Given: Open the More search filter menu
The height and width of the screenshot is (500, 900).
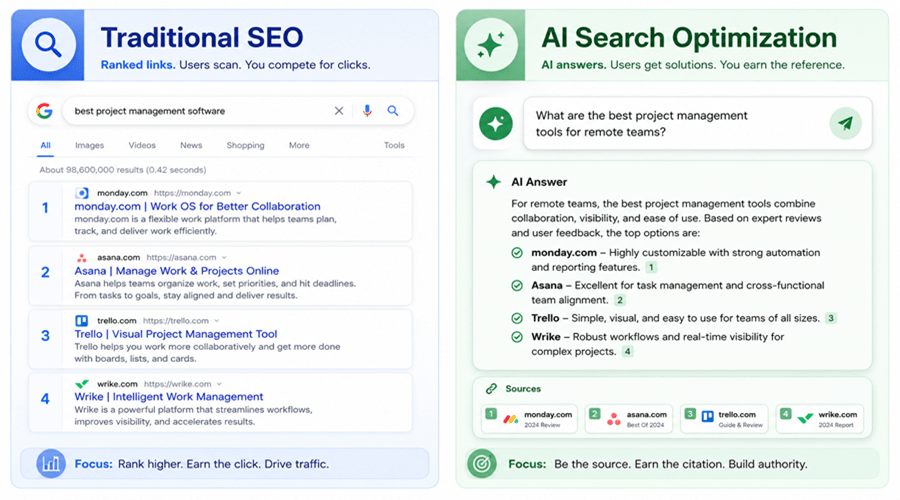Looking at the screenshot, I should pos(299,145).
